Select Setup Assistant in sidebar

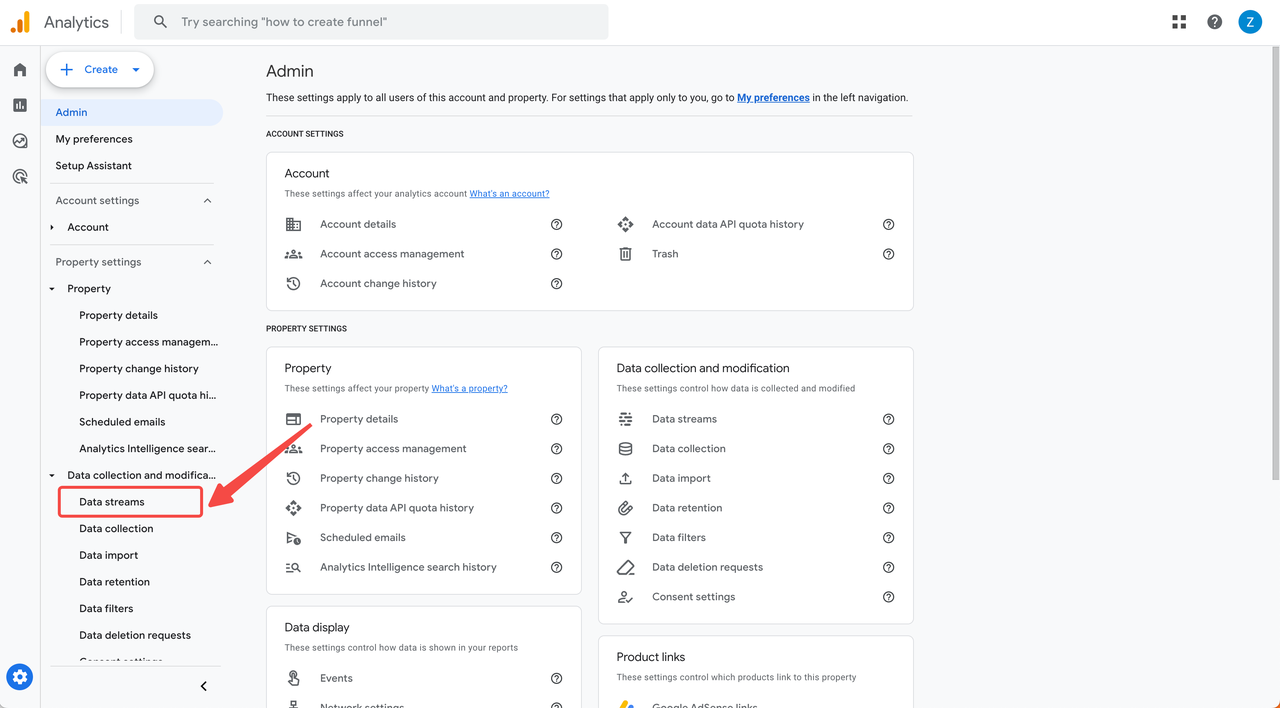point(94,166)
